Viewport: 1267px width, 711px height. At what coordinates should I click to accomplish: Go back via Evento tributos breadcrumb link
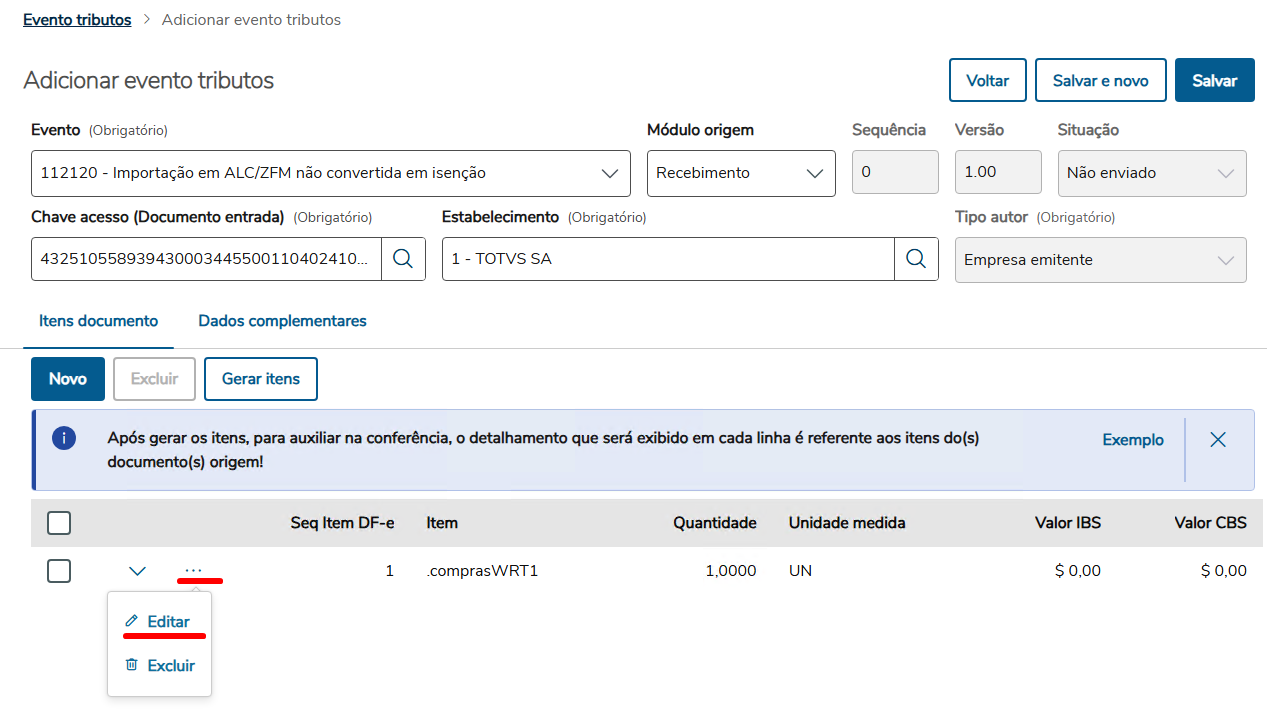pos(77,20)
